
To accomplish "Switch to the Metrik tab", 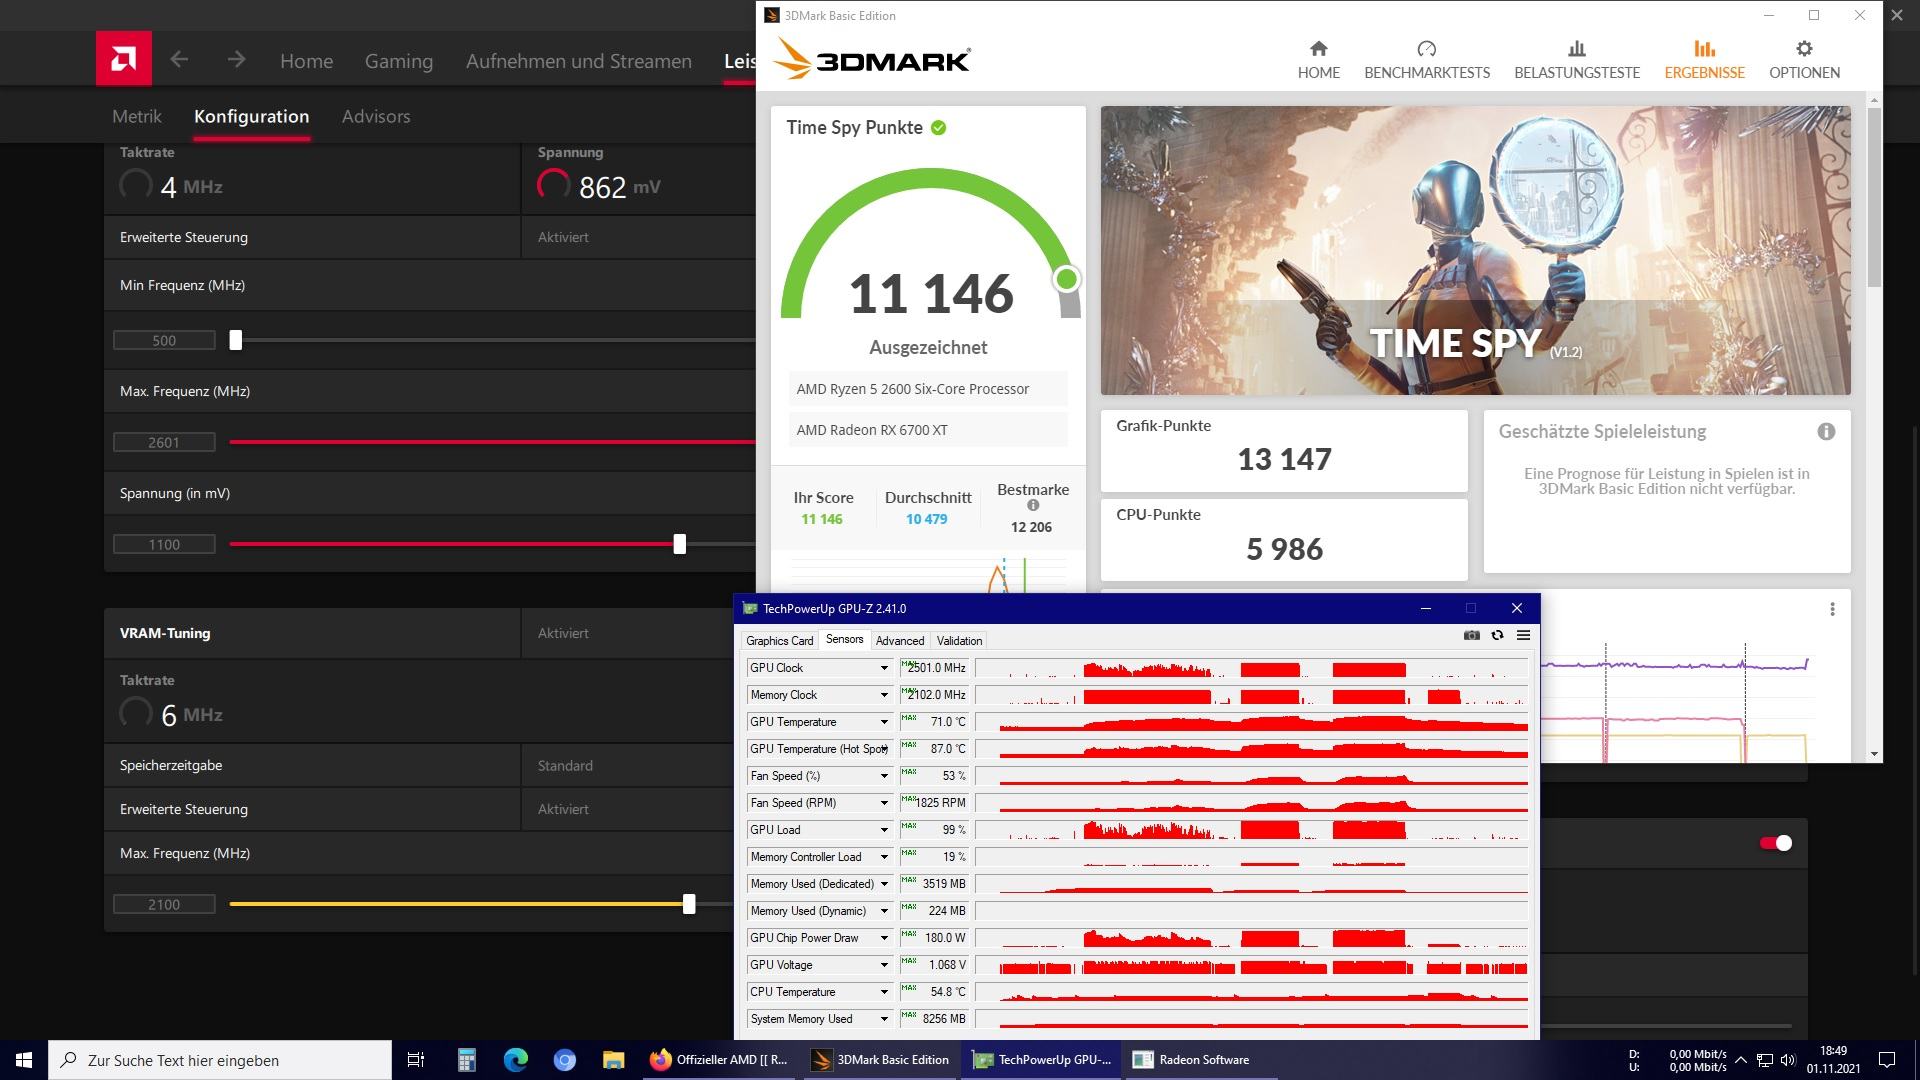I will tap(136, 116).
